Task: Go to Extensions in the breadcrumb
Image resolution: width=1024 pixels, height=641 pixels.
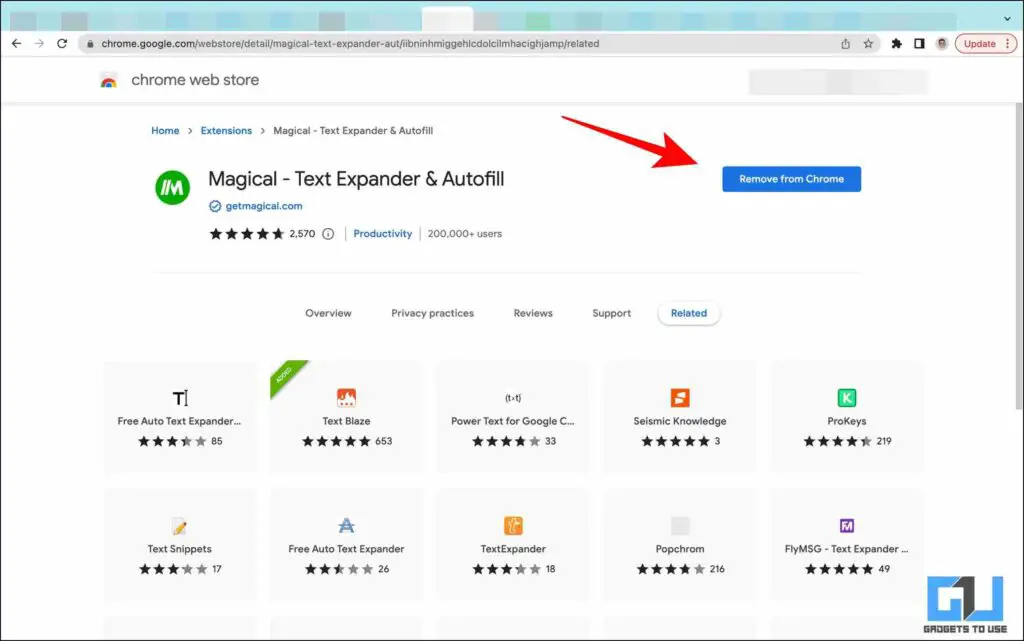Action: click(226, 131)
